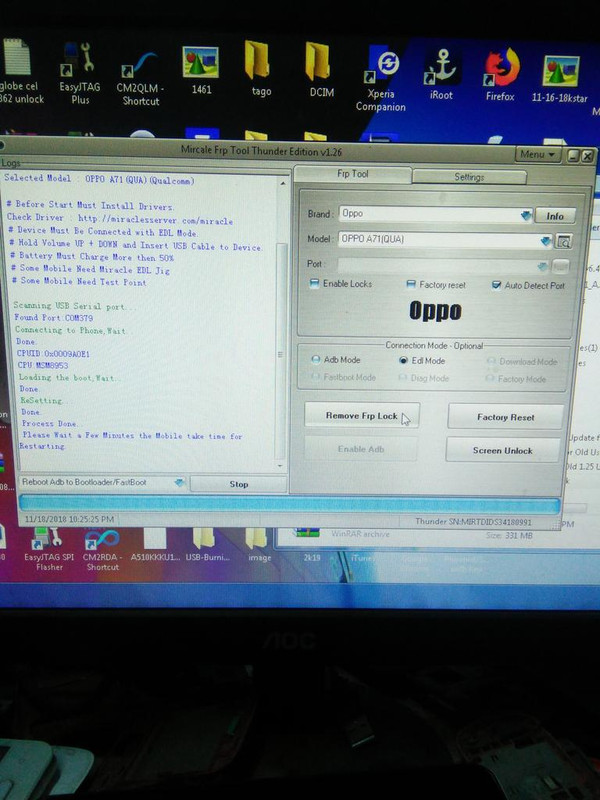The width and height of the screenshot is (600, 800).
Task: Open the CM2QLM Shortcut desktop icon
Action: tap(140, 77)
